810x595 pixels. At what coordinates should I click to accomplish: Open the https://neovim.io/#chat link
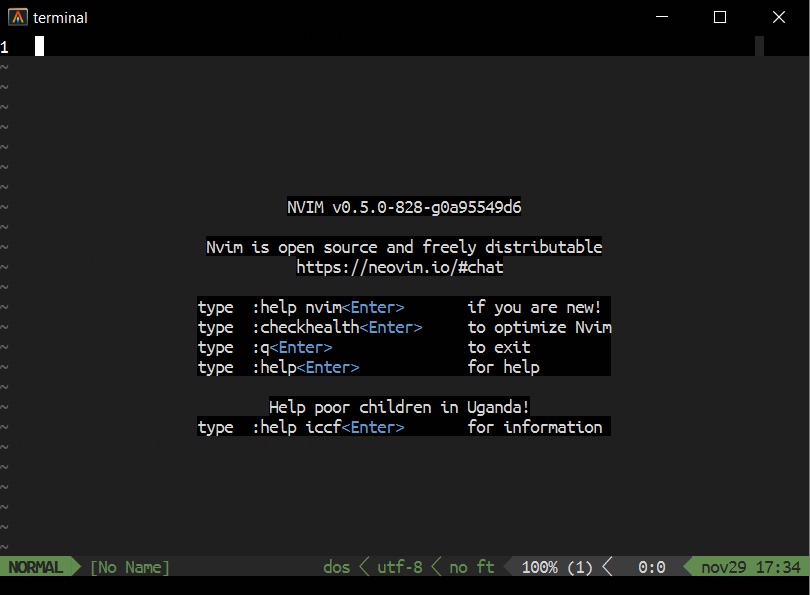[399, 267]
